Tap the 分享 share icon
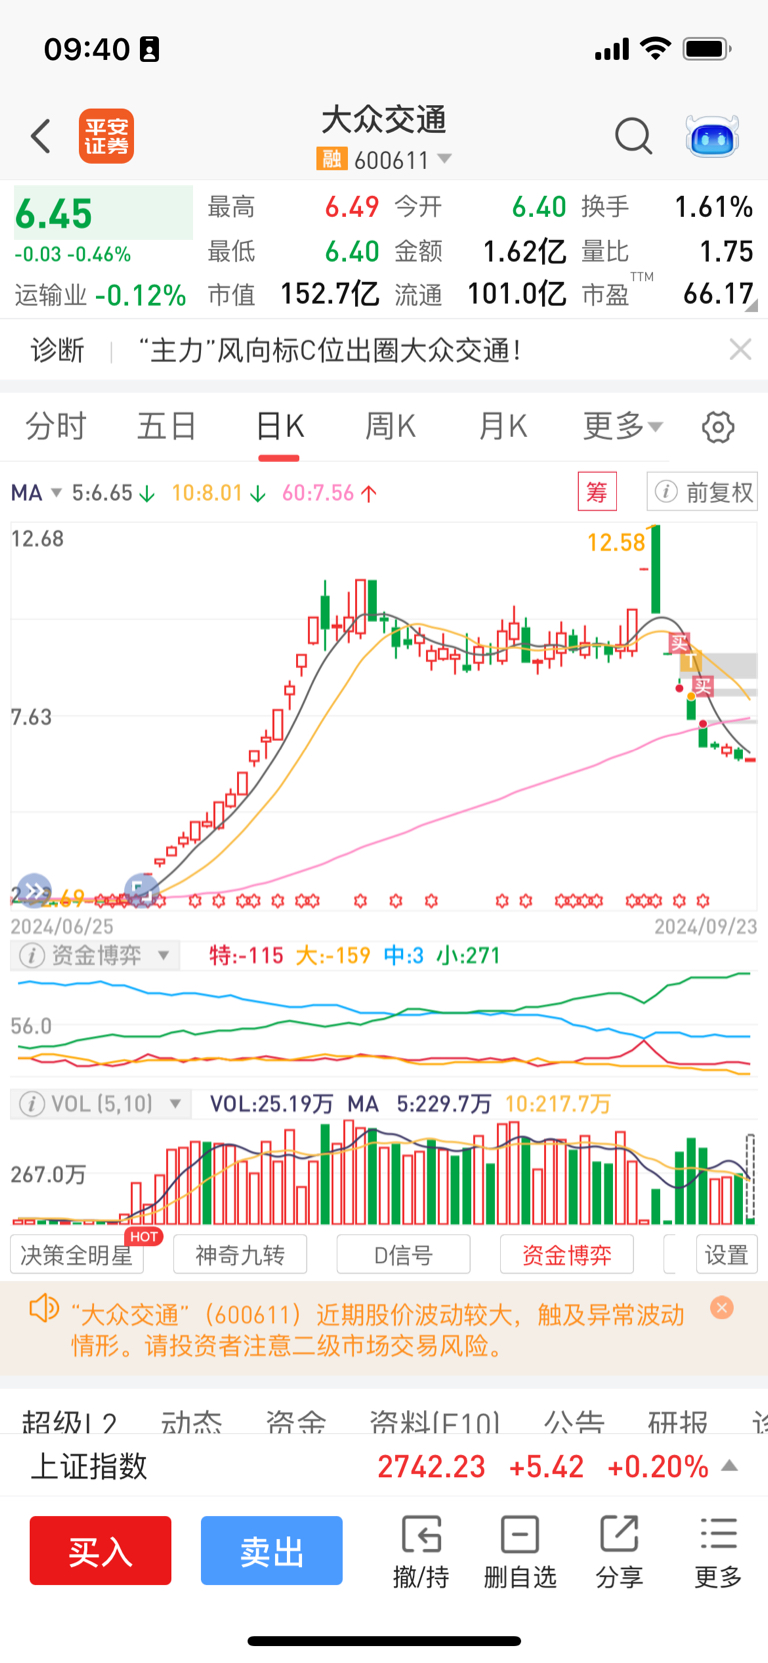 [619, 1551]
